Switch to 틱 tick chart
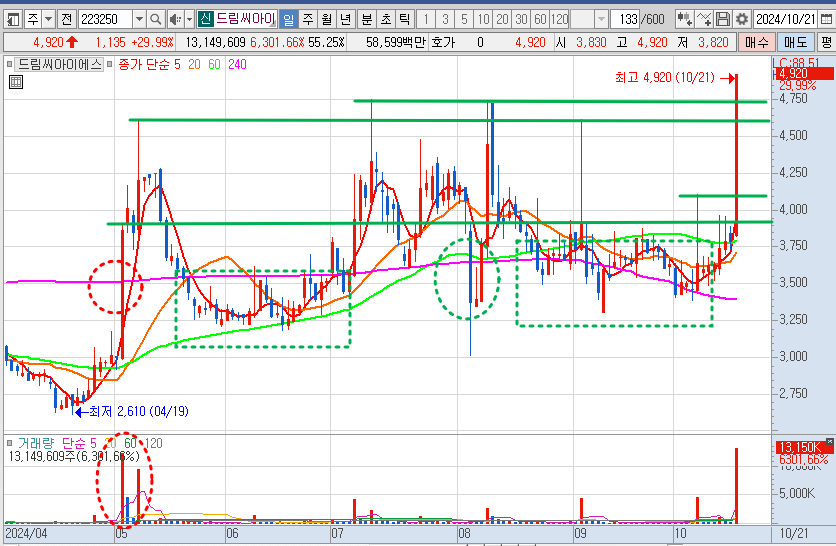Image resolution: width=836 pixels, height=546 pixels. [x=405, y=20]
